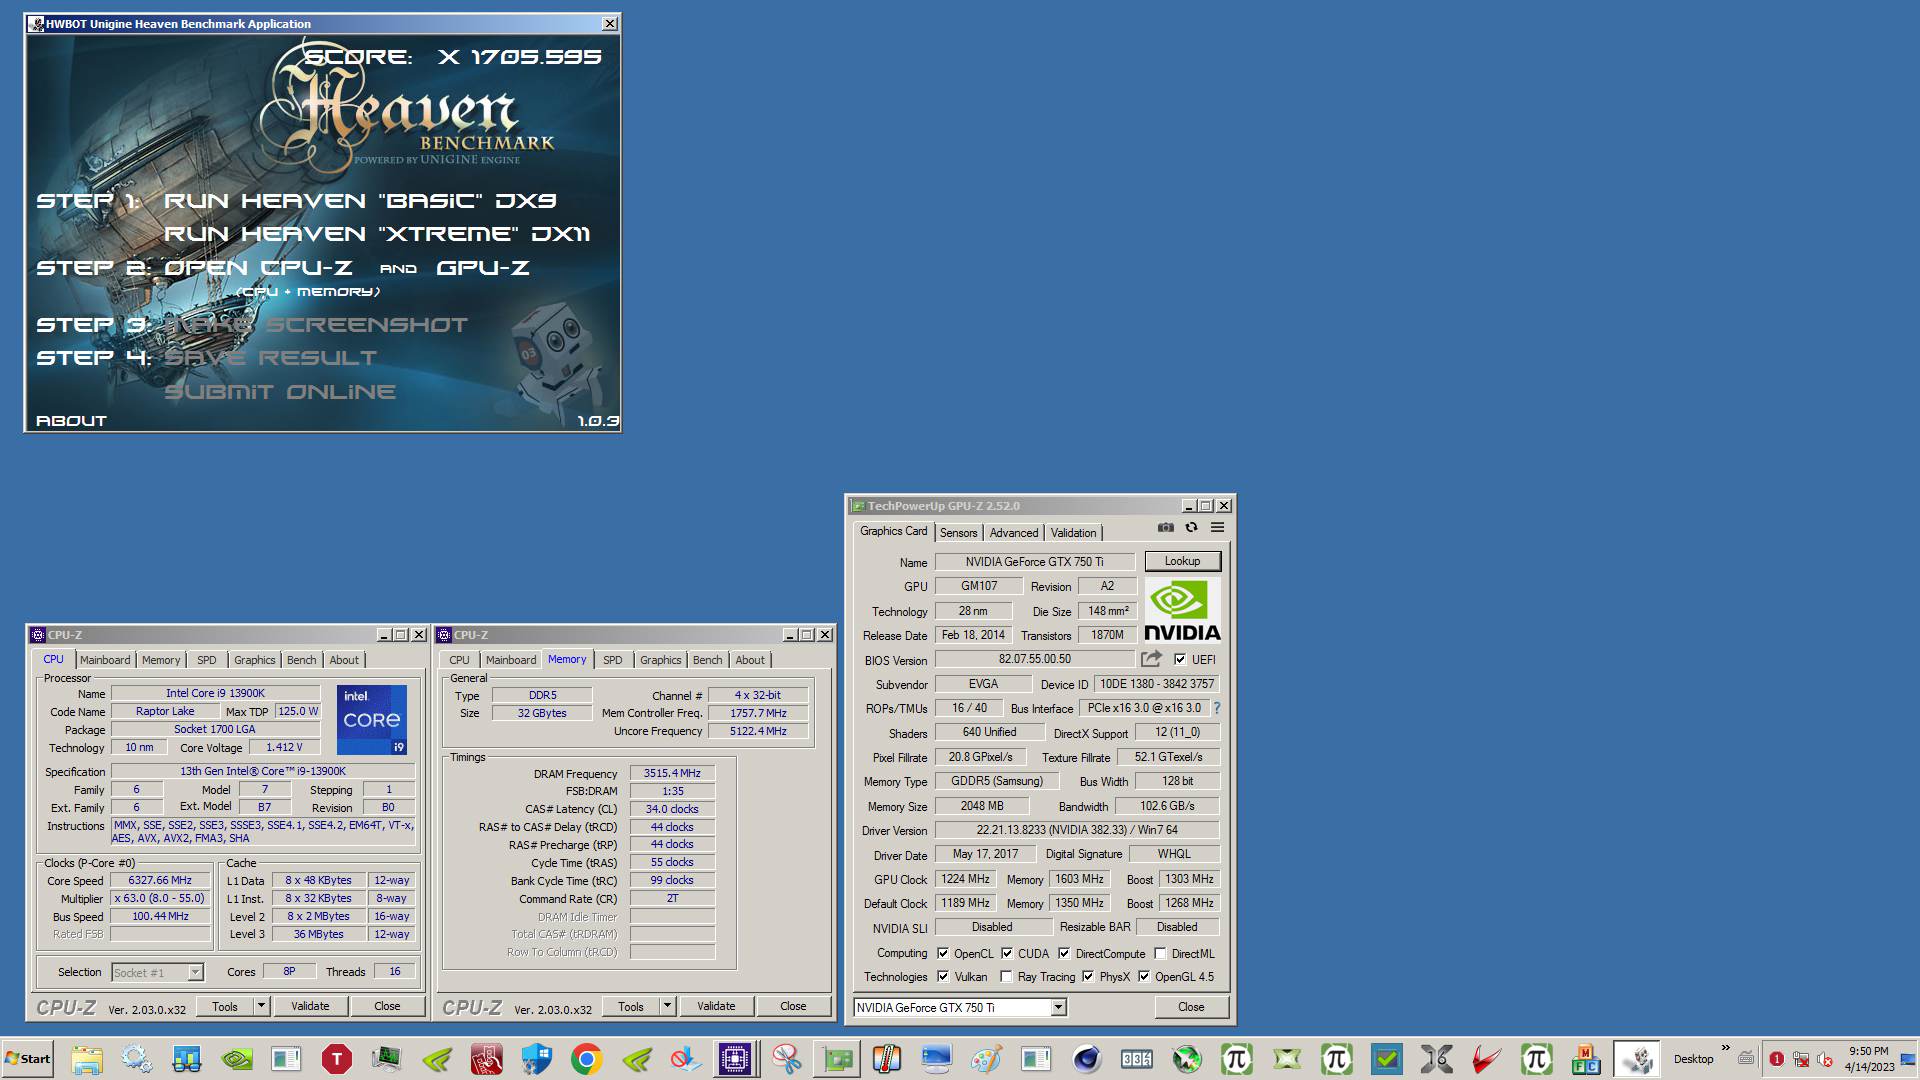Open the CPU-Z purple chip taskbar icon
The width and height of the screenshot is (1920, 1080).
tap(735, 1059)
